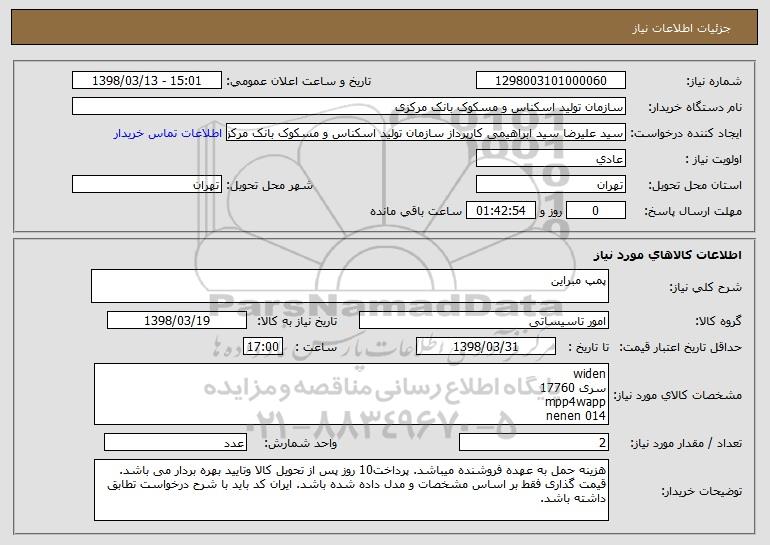Click the unit of measure field عدد

[x=175, y=442]
